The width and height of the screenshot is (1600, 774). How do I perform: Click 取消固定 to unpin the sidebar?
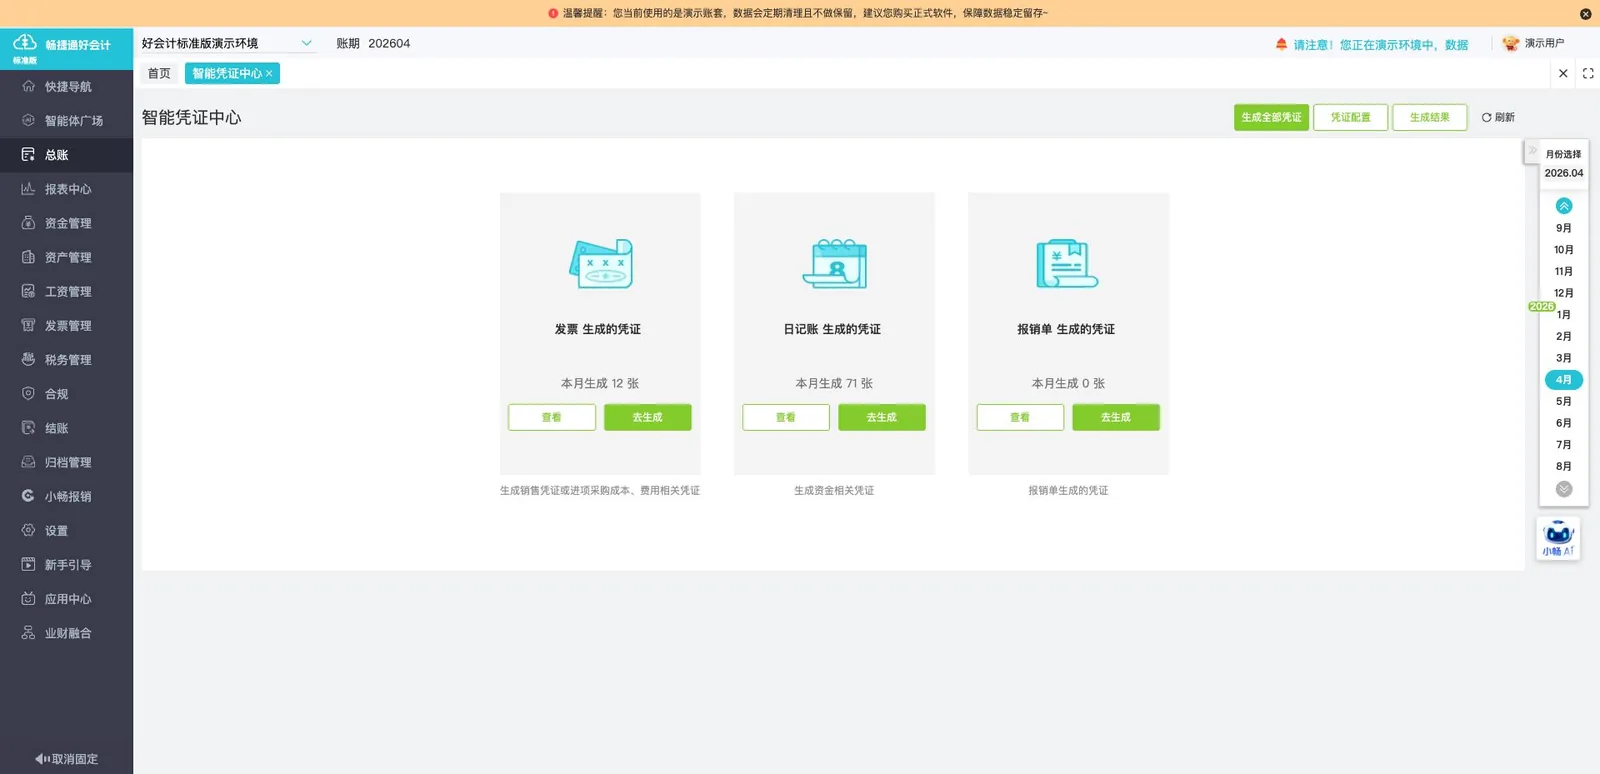click(x=66, y=759)
